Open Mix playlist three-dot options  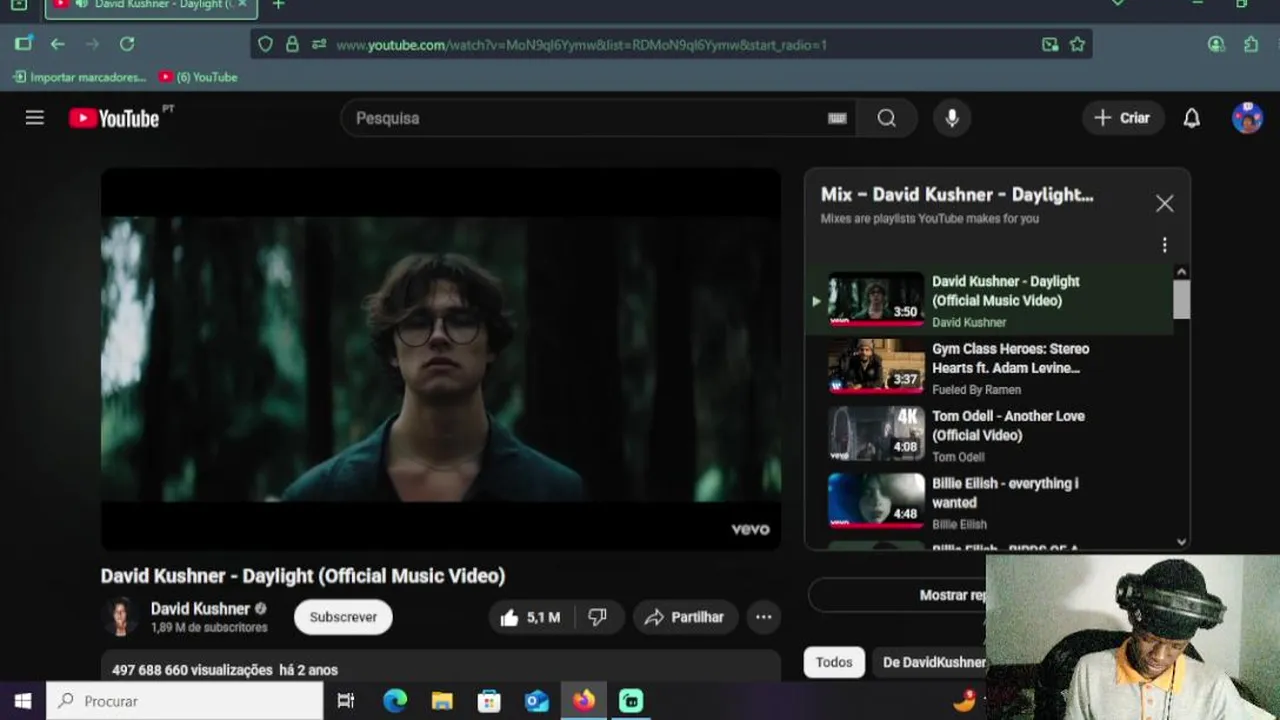1164,245
